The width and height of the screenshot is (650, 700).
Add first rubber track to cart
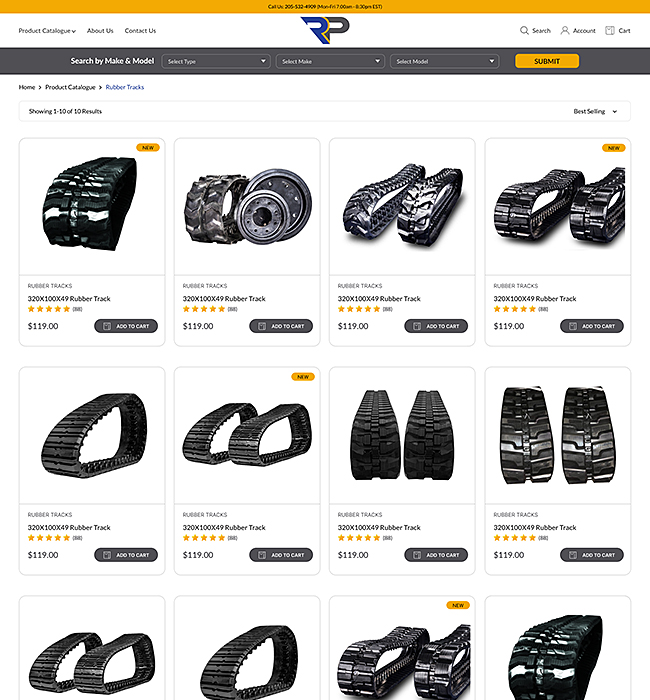(x=126, y=326)
